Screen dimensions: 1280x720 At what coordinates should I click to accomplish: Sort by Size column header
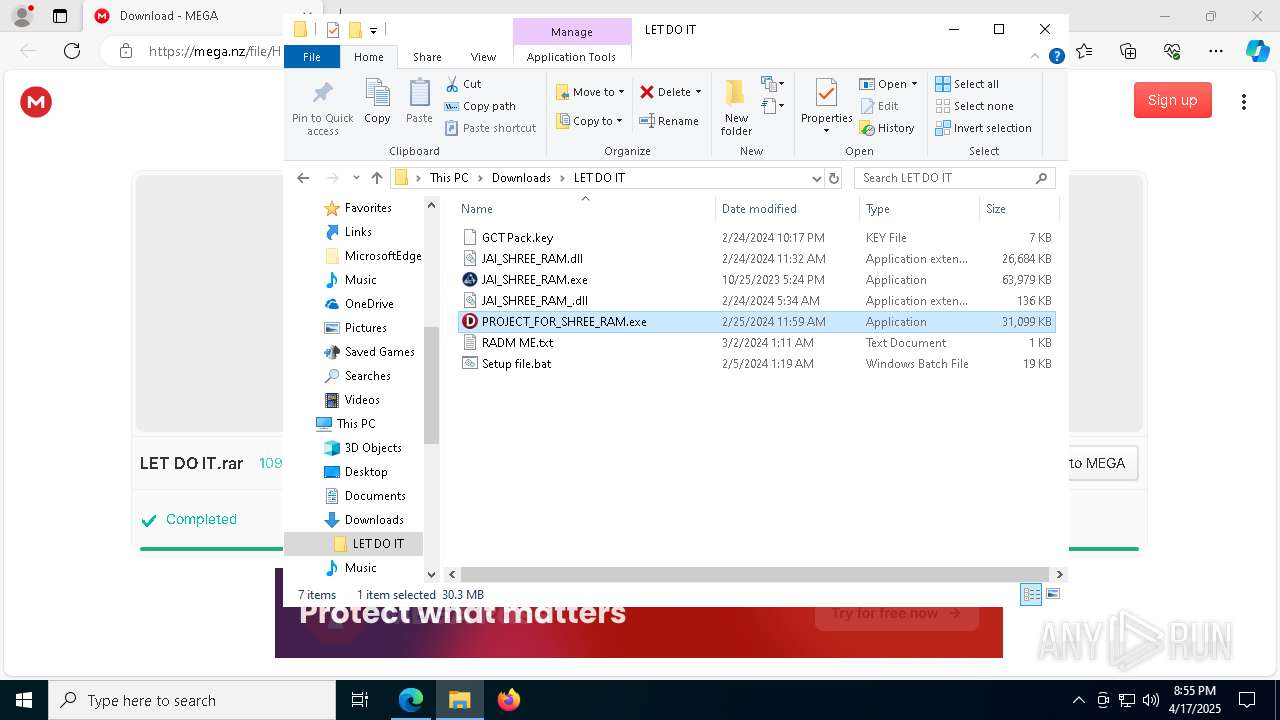click(1018, 209)
